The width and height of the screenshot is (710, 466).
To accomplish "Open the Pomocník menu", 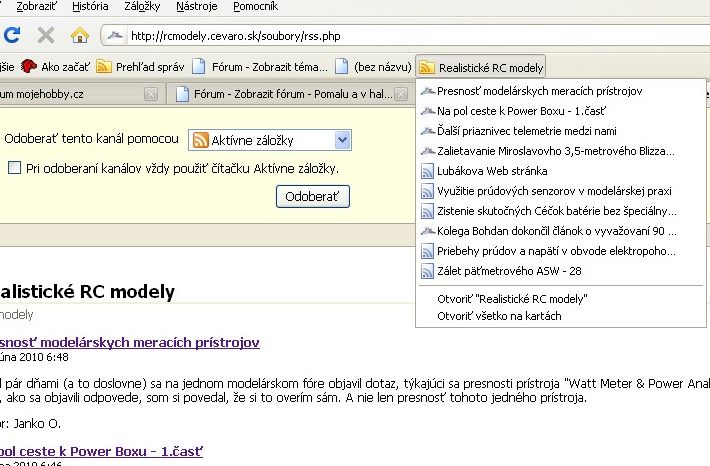I will [x=255, y=6].
